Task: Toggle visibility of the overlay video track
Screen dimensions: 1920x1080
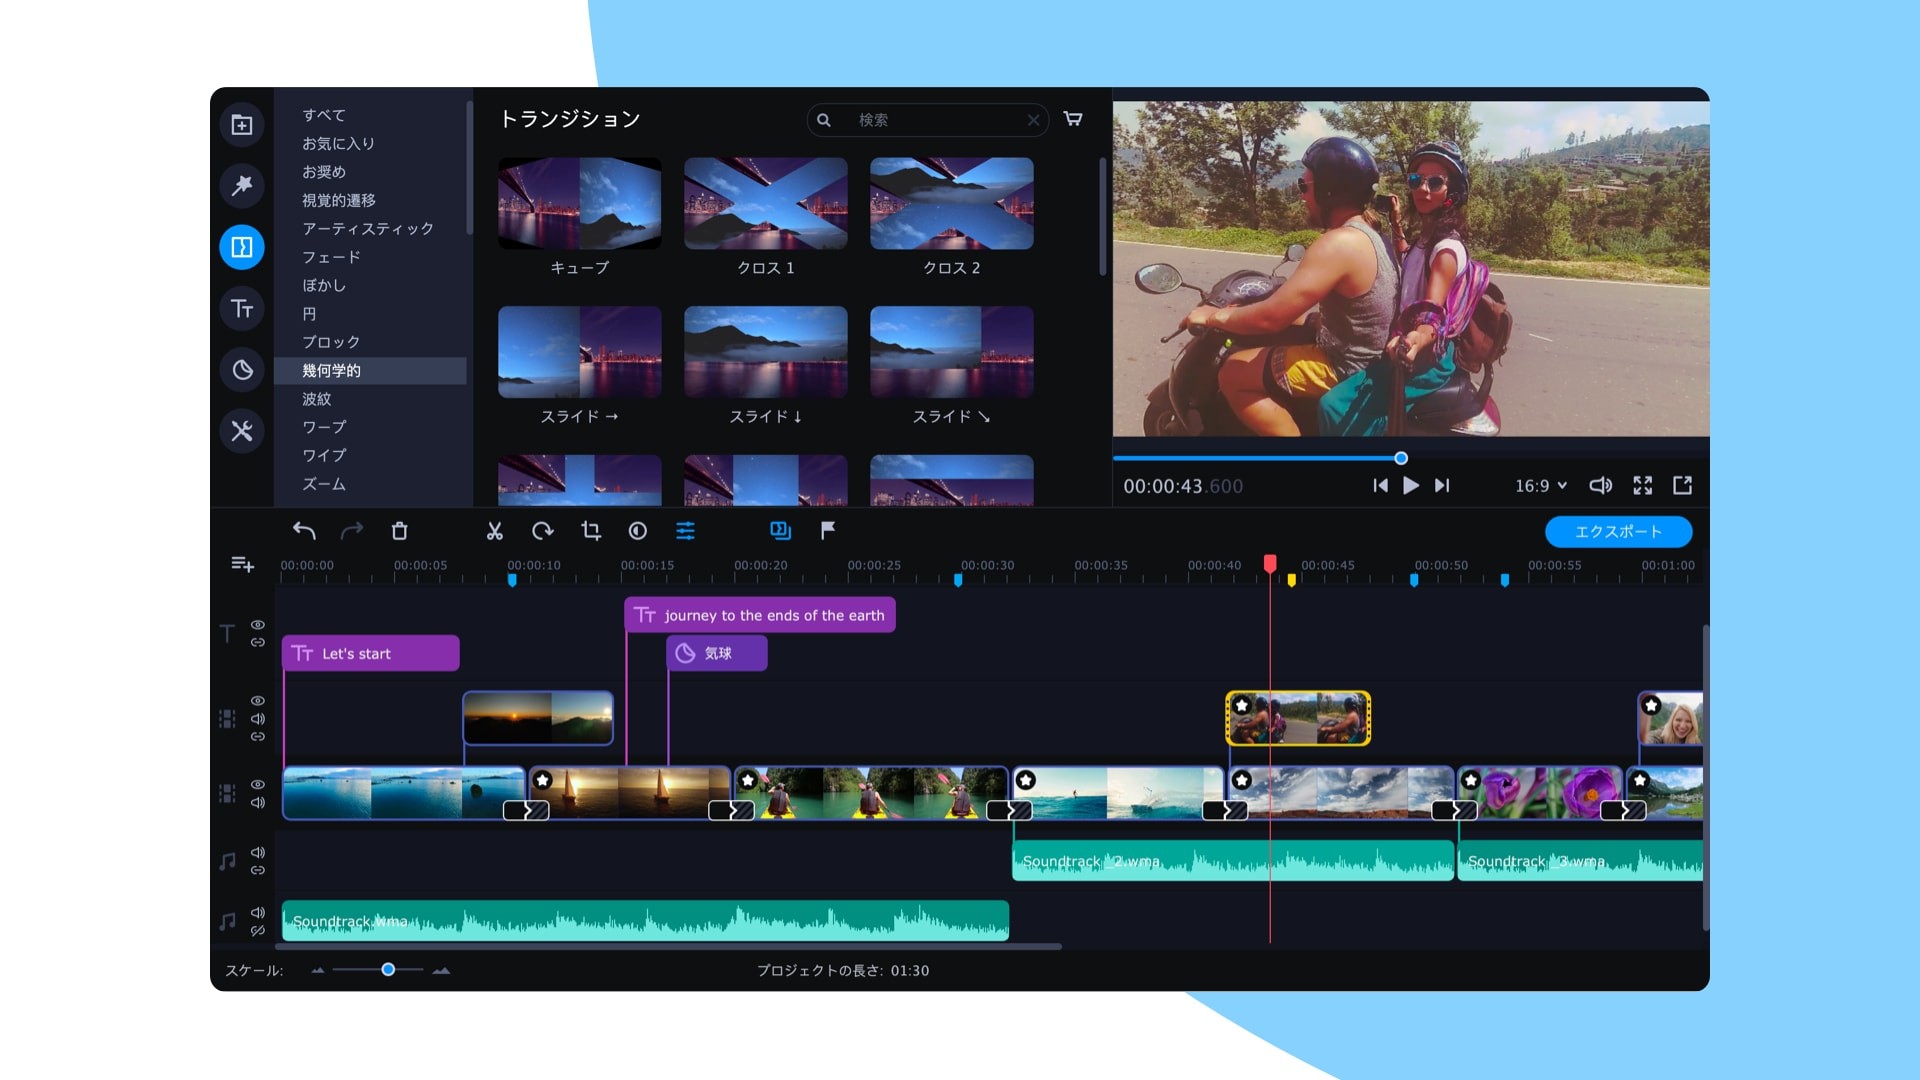Action: pos(258,701)
